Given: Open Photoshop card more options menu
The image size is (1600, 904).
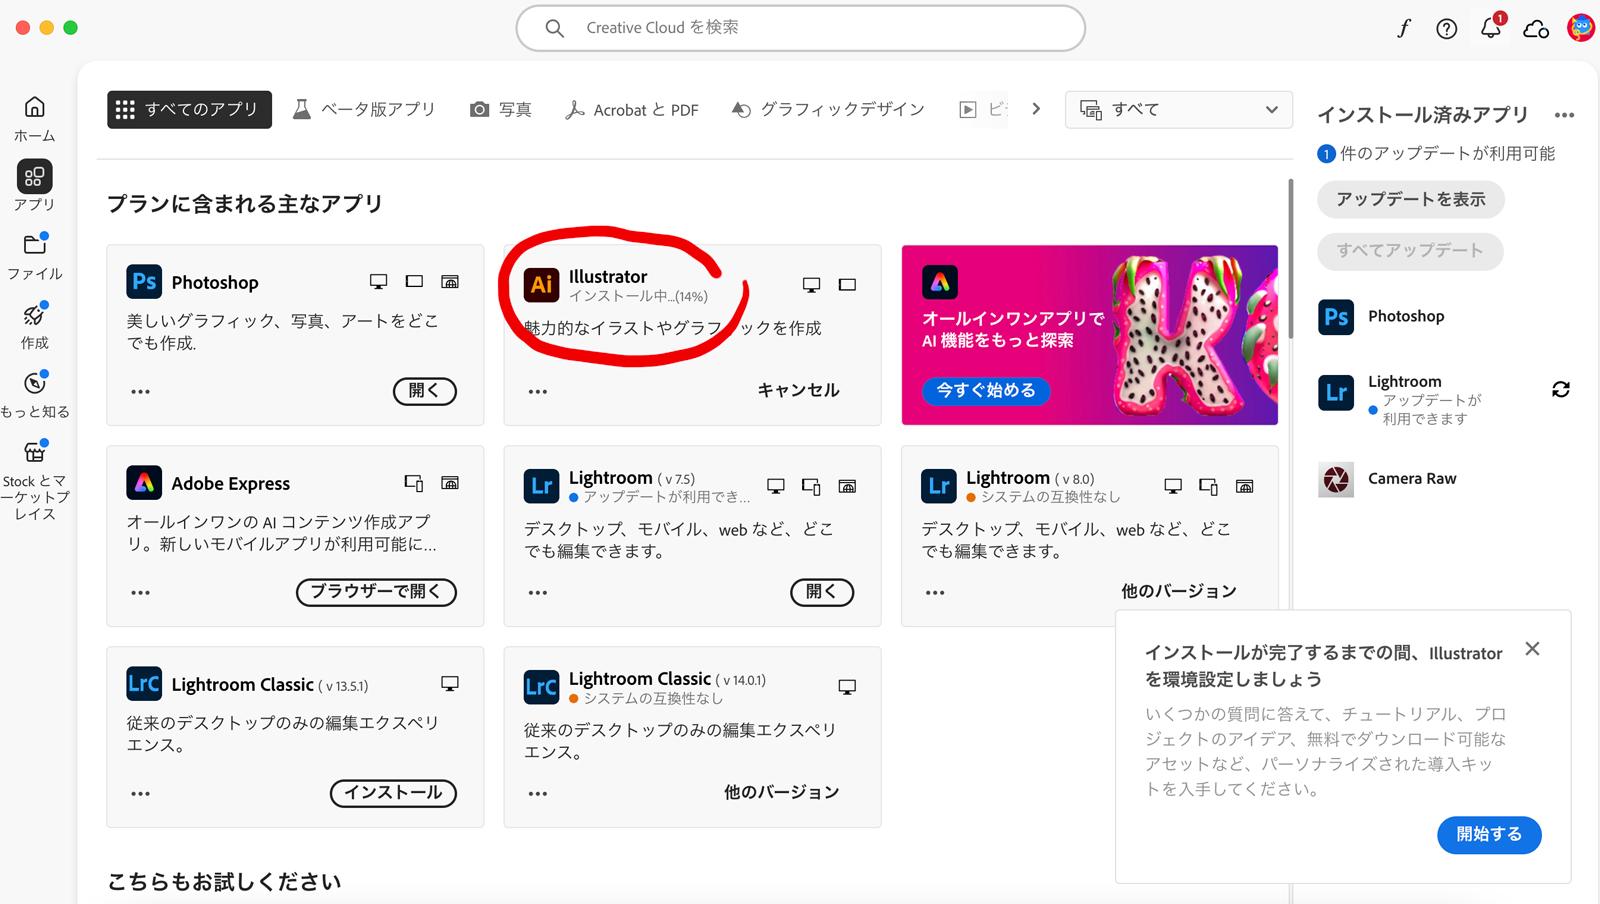Looking at the screenshot, I should click(141, 392).
